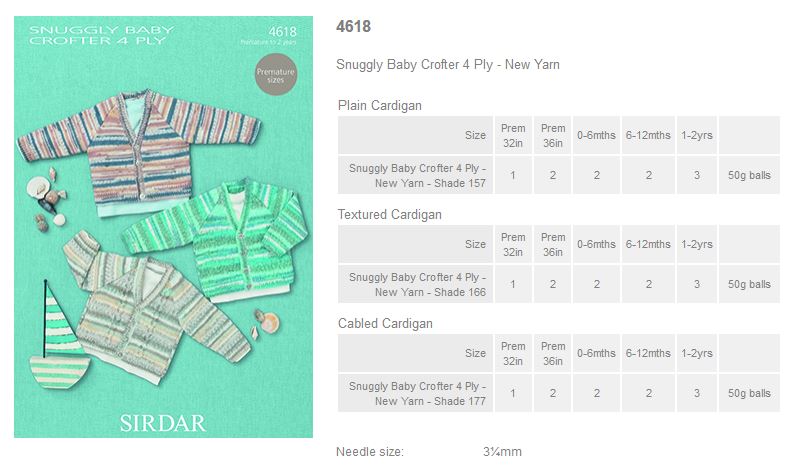Viewport: 797px width, 468px height.
Task: Click '6-12mths' header in Cabled Cardigan table
Action: (648, 353)
